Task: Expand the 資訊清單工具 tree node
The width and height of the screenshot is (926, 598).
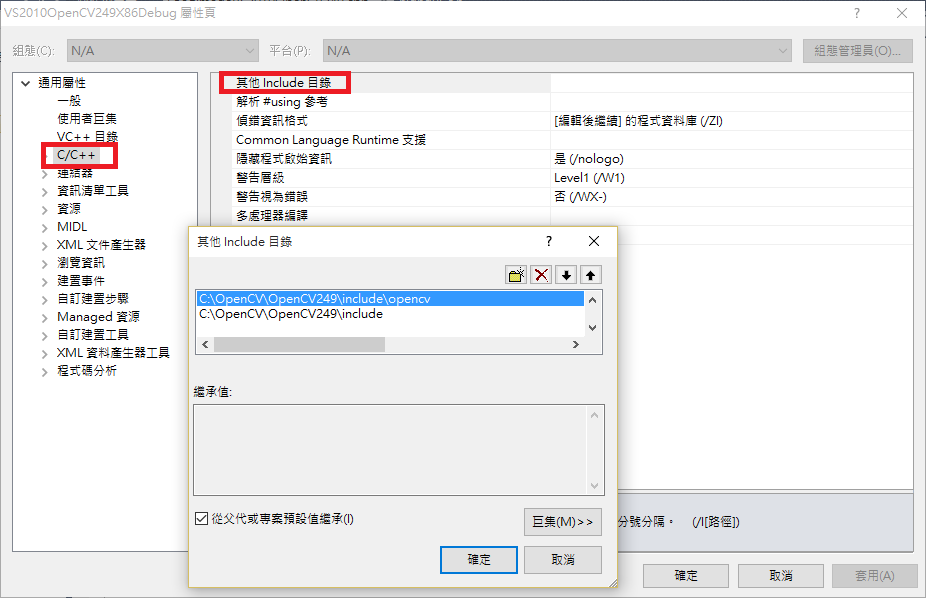Action: tap(45, 191)
